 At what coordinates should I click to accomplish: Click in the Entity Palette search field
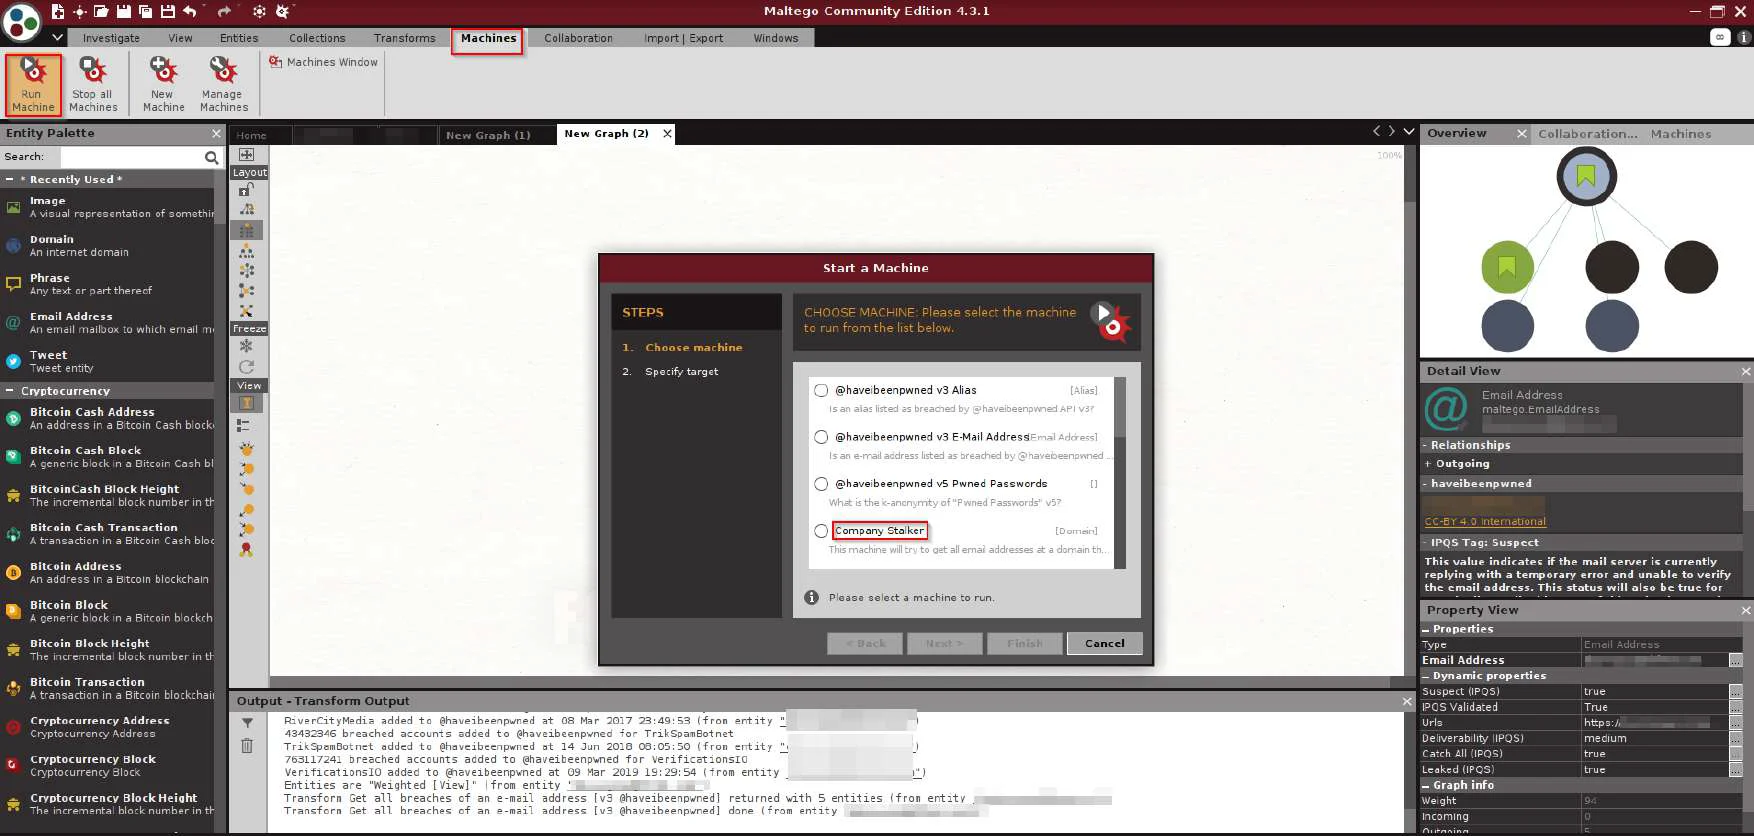pyautogui.click(x=131, y=157)
